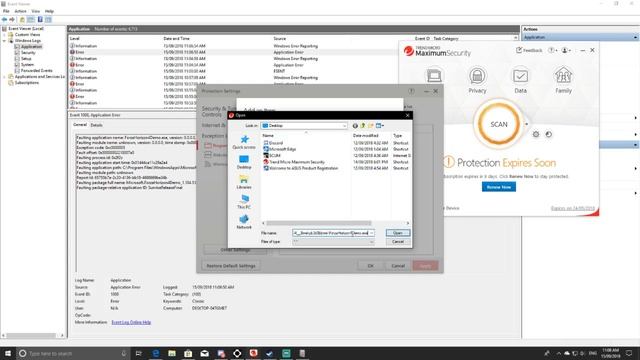Viewport: 640px width, 360px height.
Task: Click Open button in file dialog
Action: (398, 233)
